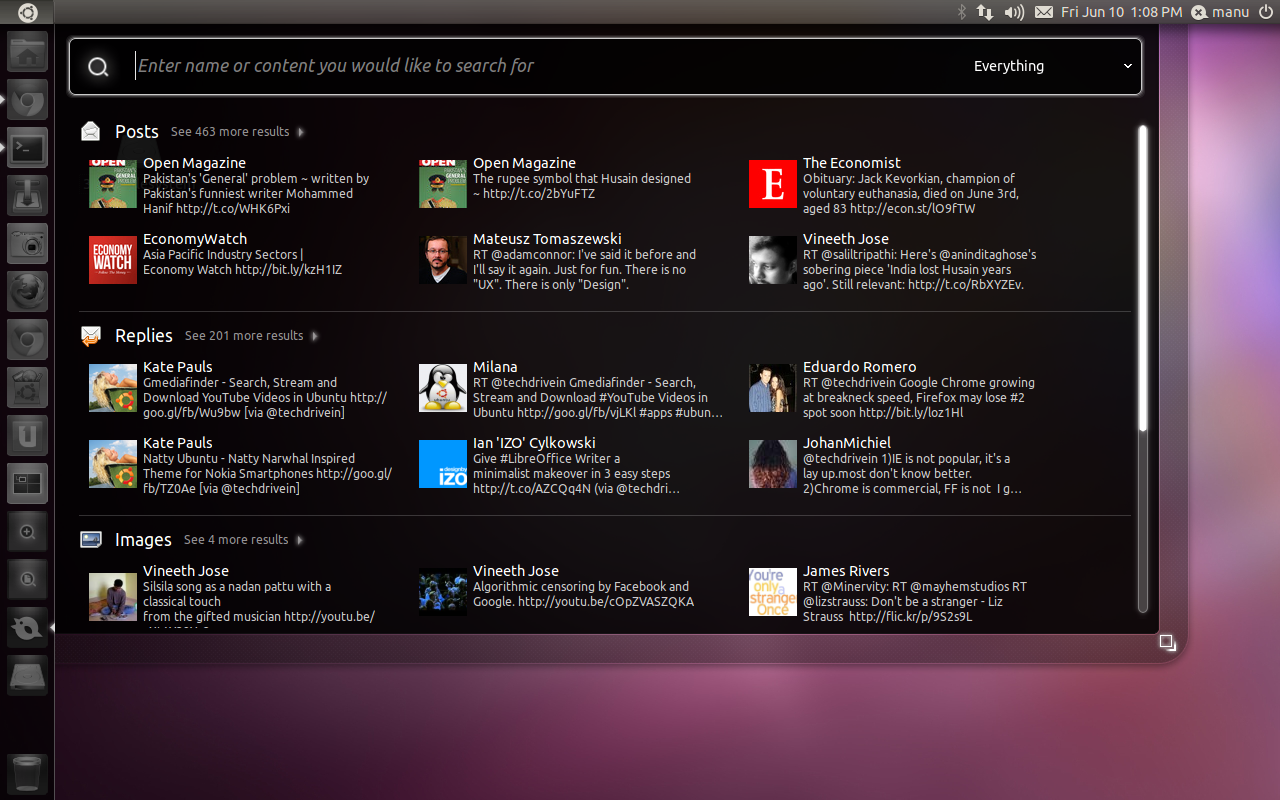Click the EconomyWatch red logo thumbnail

[x=113, y=260]
